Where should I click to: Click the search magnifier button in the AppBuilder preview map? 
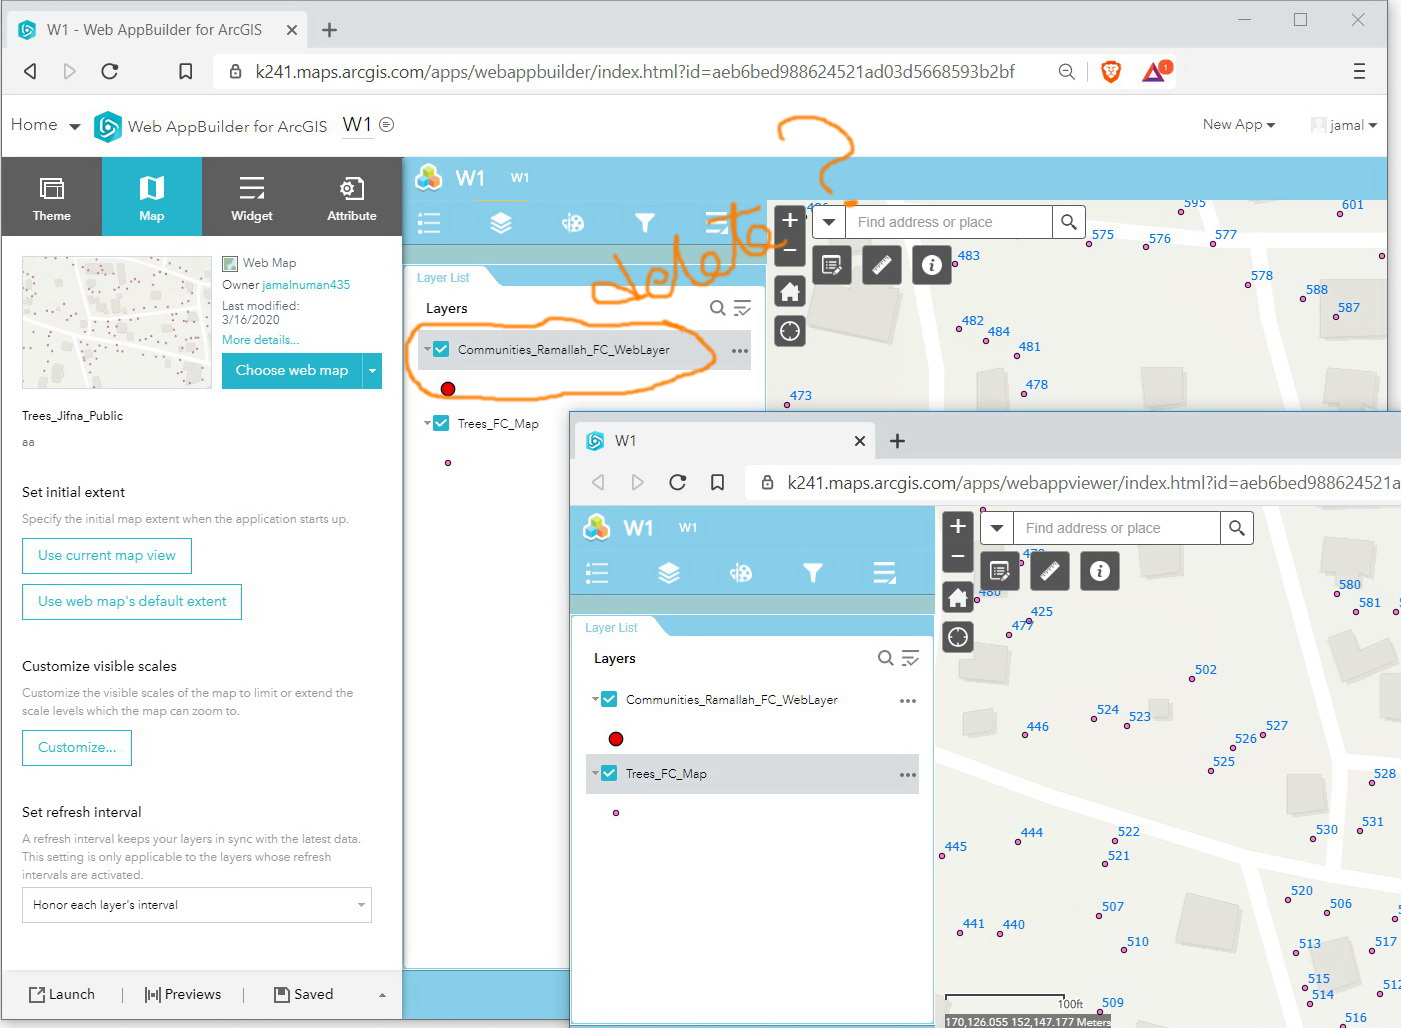click(x=1069, y=222)
